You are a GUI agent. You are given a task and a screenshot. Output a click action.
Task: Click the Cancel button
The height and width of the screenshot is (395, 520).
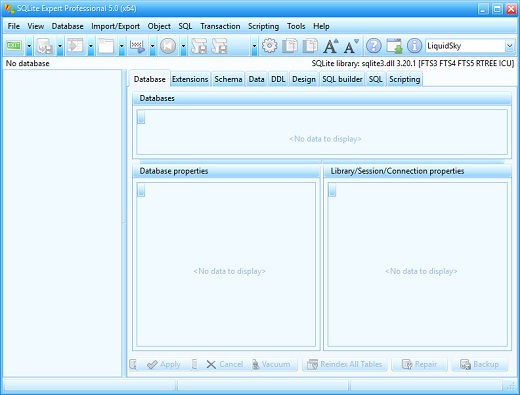tap(225, 364)
